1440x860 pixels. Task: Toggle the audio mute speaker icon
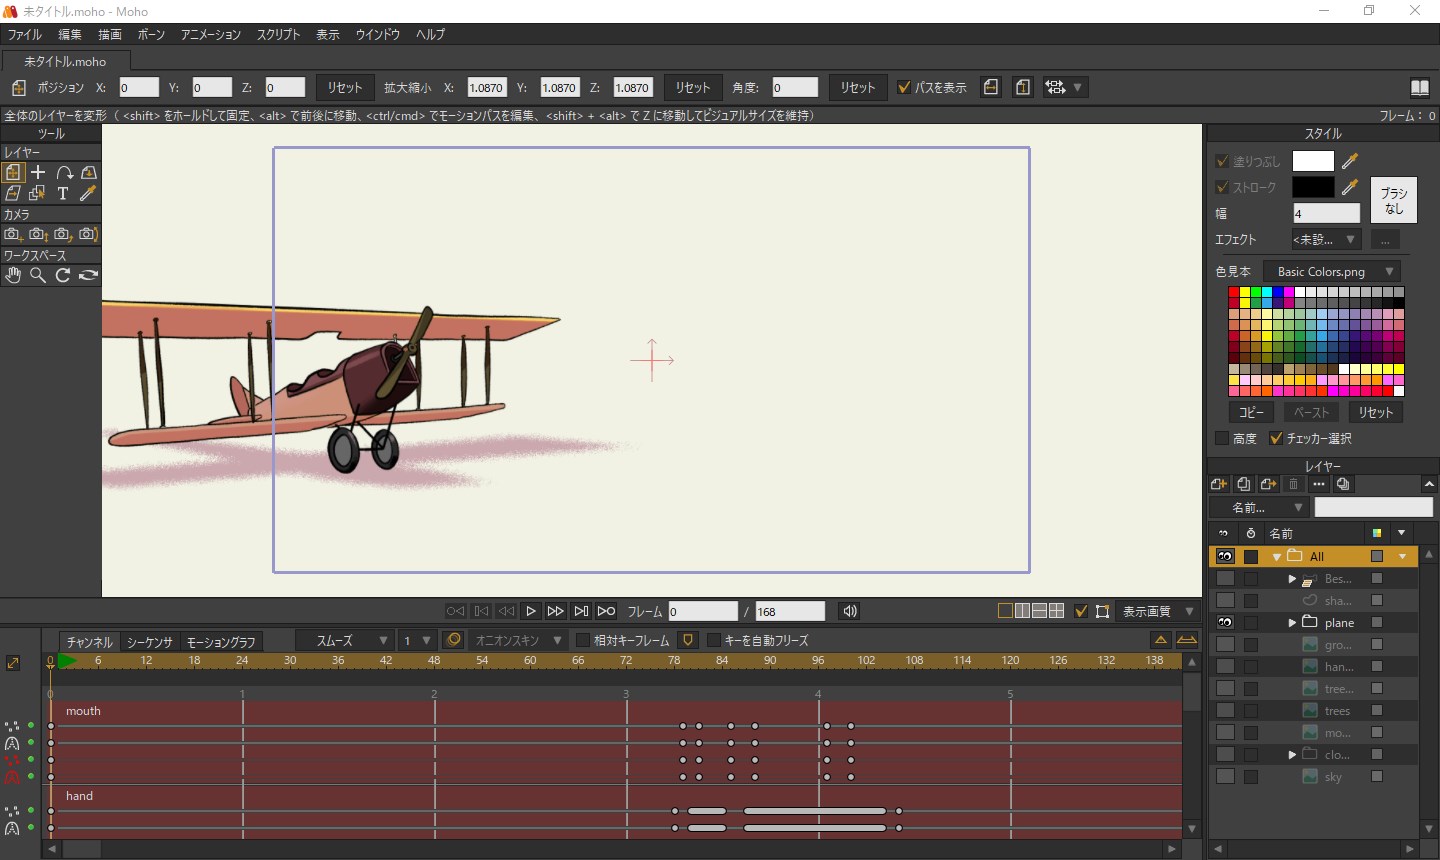tap(850, 611)
